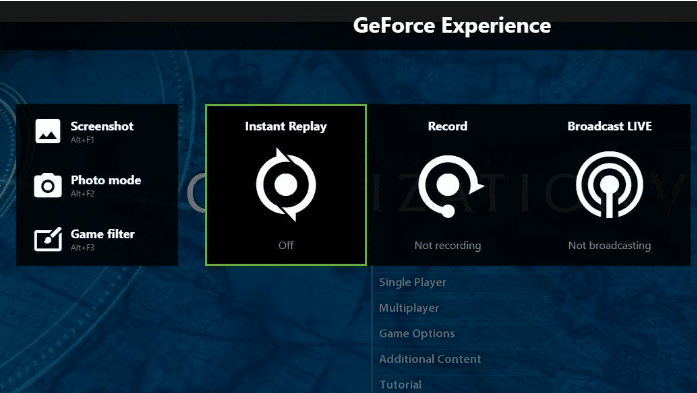
Task: Open Additional Content menu entry
Action: pyautogui.click(x=430, y=359)
